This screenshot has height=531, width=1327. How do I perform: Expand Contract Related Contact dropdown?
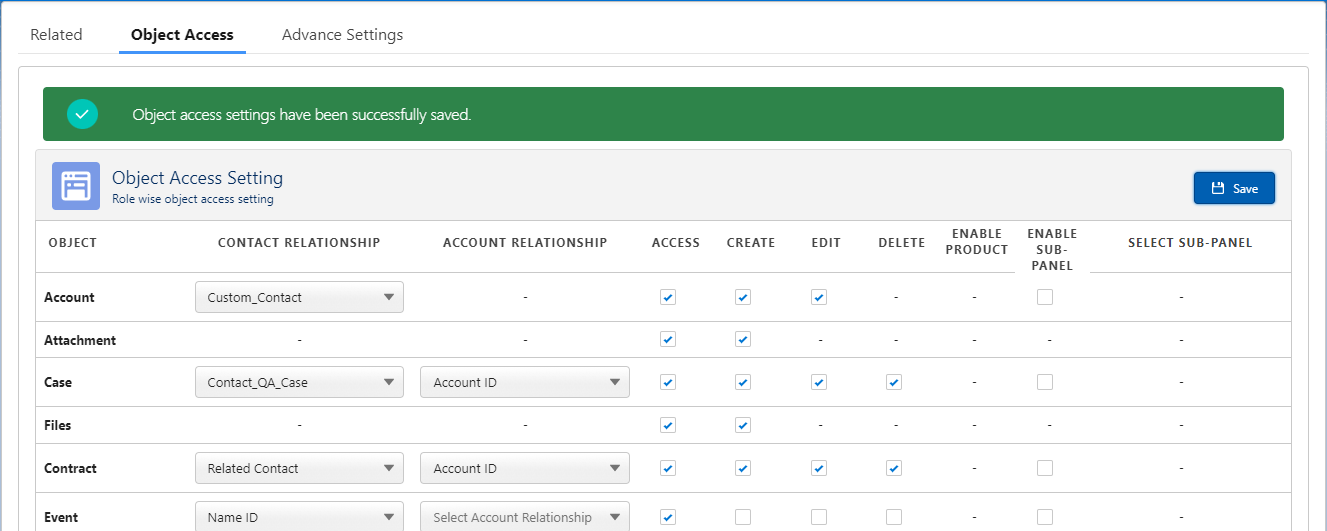[x=299, y=468]
